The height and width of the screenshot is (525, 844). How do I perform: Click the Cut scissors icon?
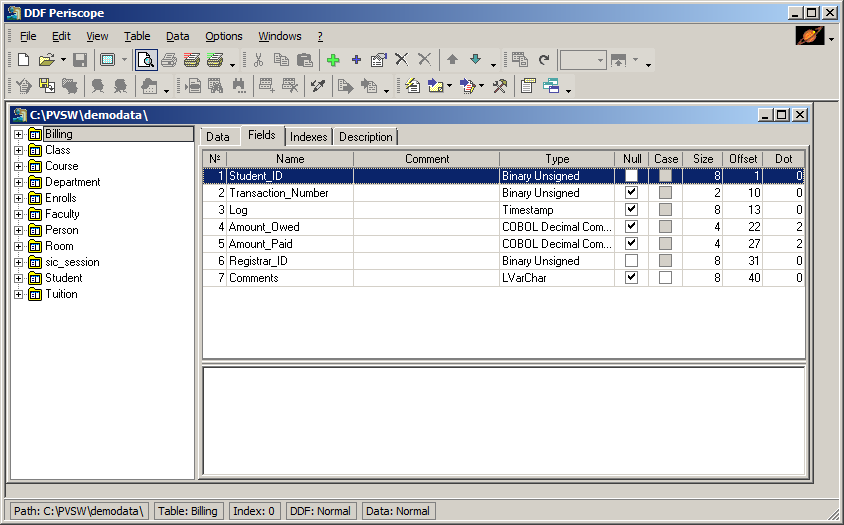click(x=258, y=60)
